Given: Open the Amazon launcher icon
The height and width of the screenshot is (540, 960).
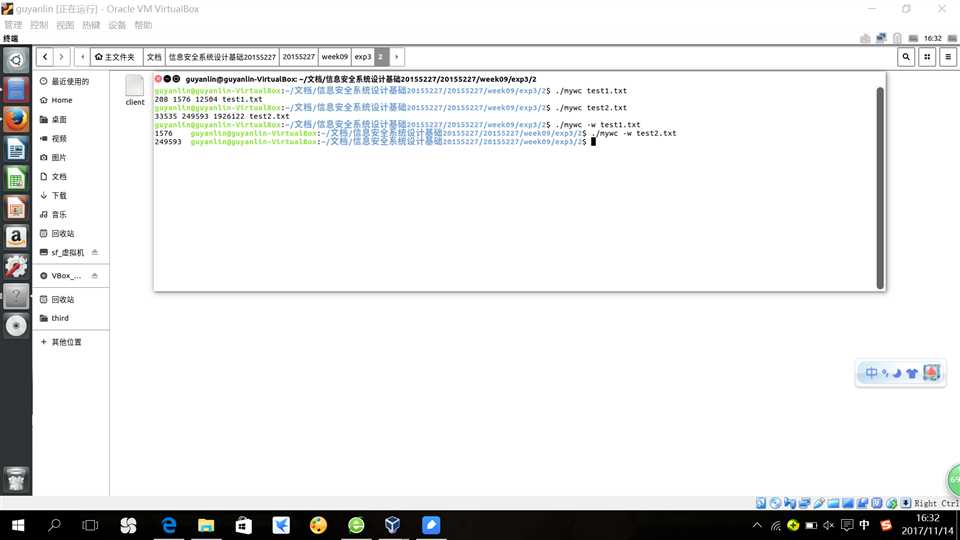Looking at the screenshot, I should [16, 237].
